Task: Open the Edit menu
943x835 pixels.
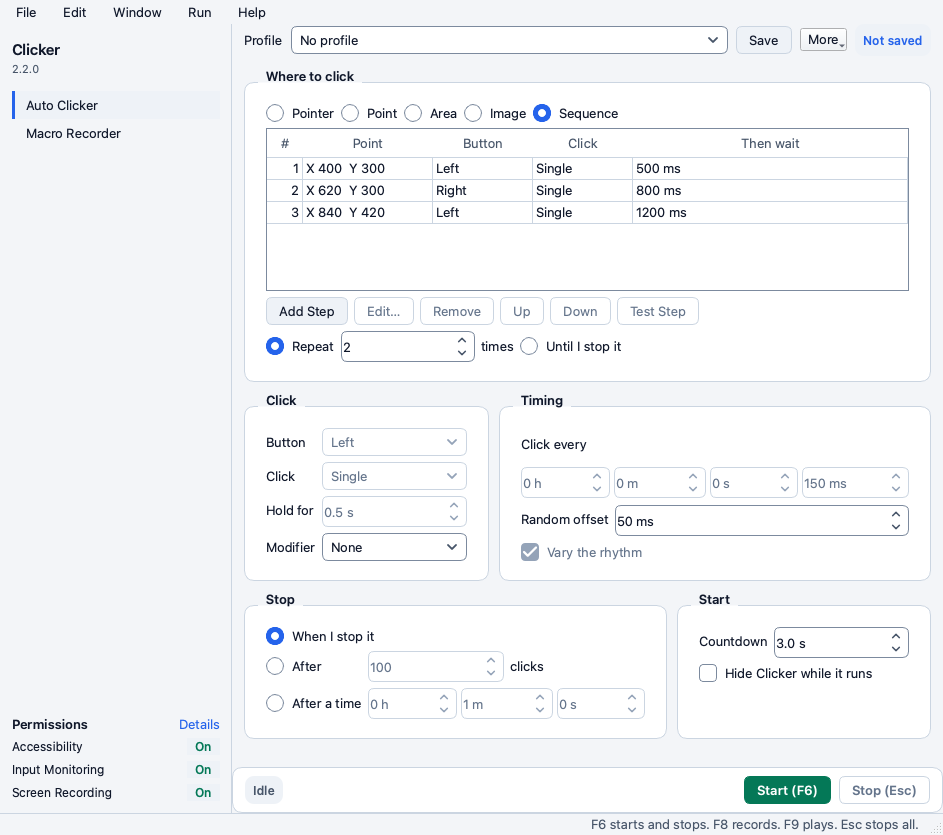Action: point(75,12)
